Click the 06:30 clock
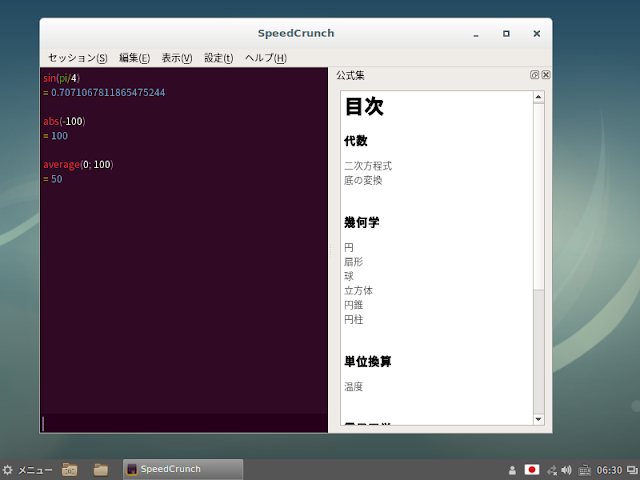The image size is (640, 480). point(609,470)
